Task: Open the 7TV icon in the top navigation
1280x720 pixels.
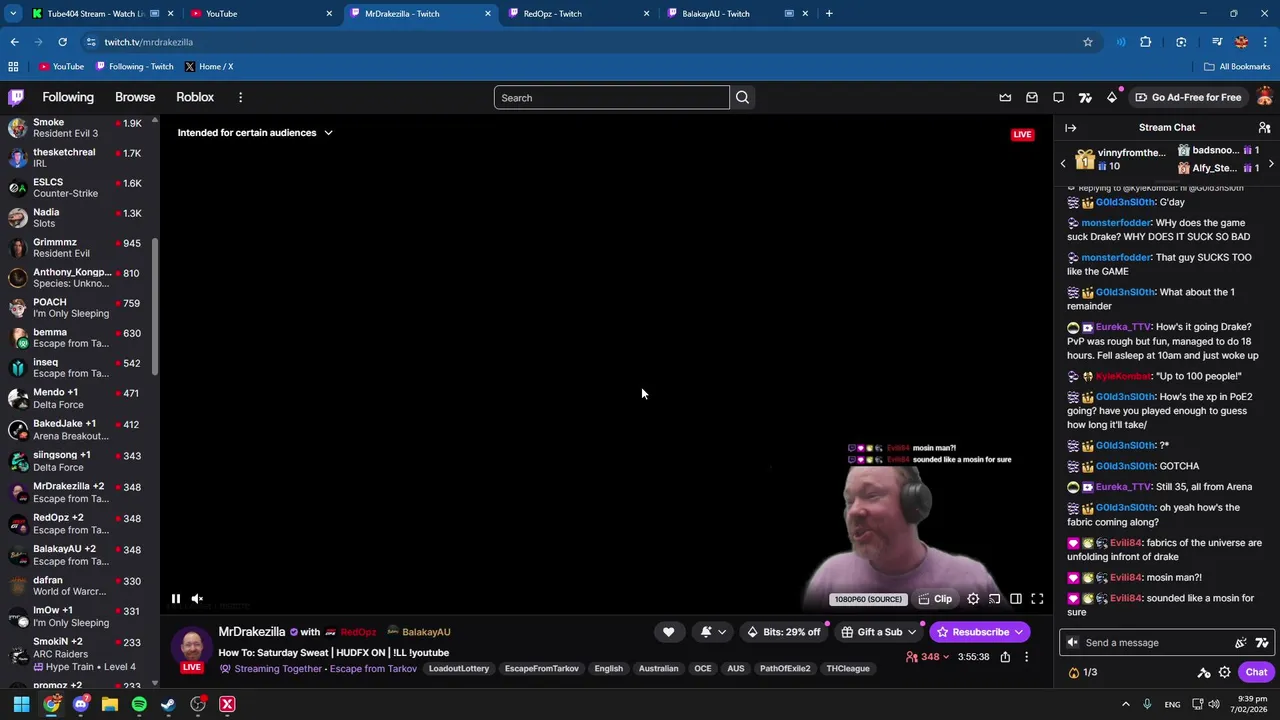Action: tap(1085, 97)
